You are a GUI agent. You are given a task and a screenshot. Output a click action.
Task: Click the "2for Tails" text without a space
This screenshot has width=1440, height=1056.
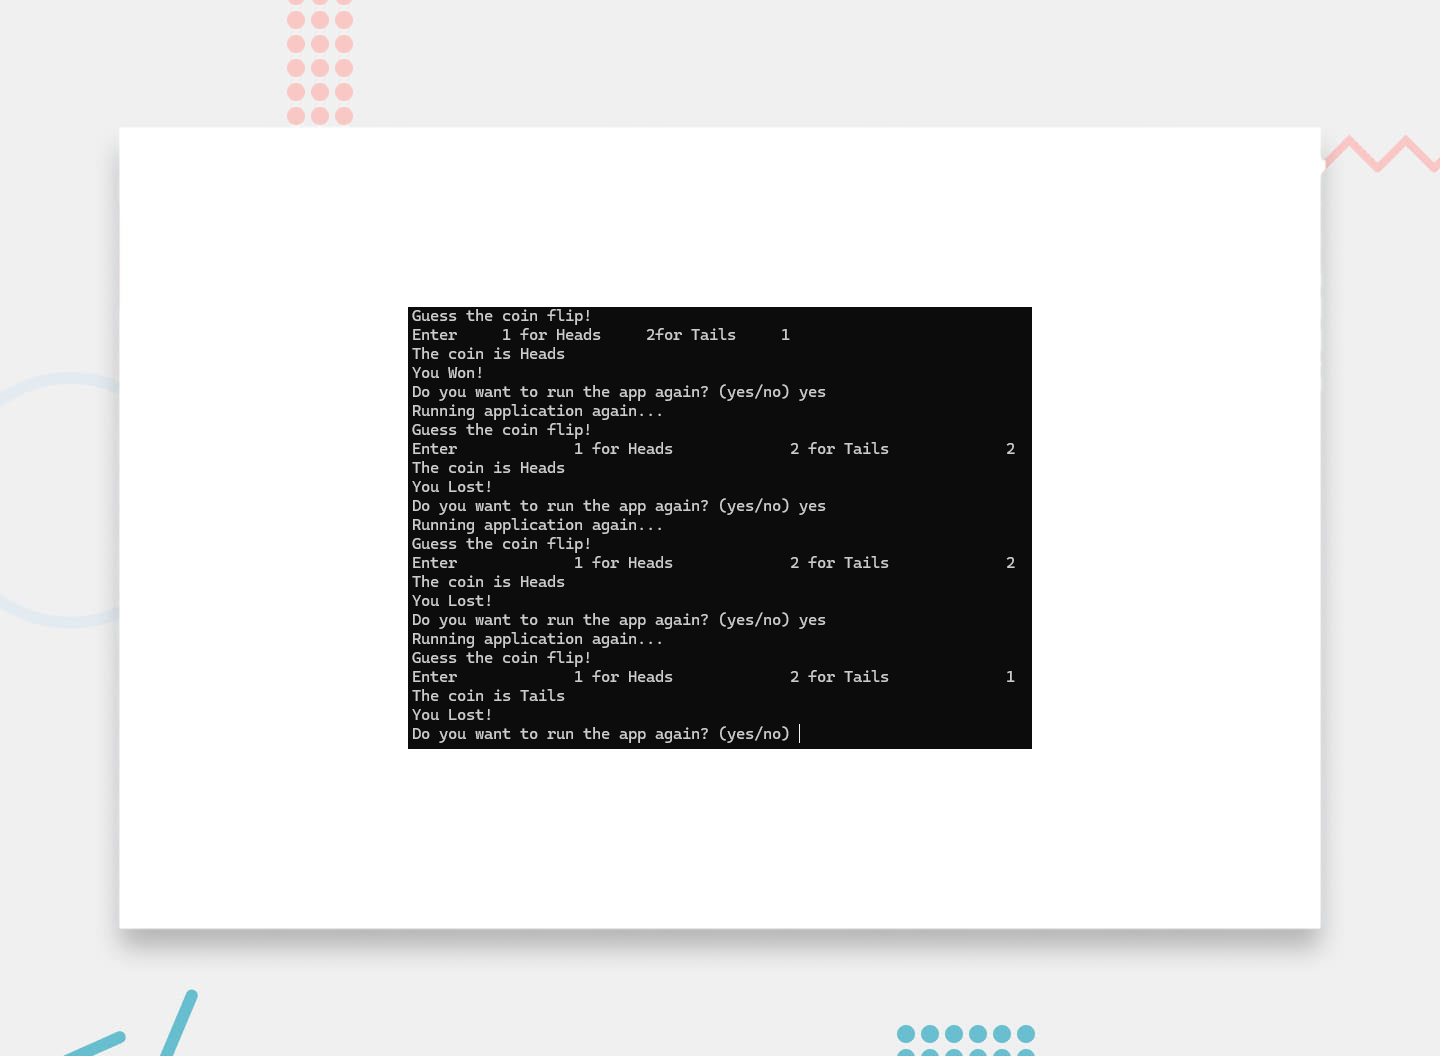[x=690, y=335]
